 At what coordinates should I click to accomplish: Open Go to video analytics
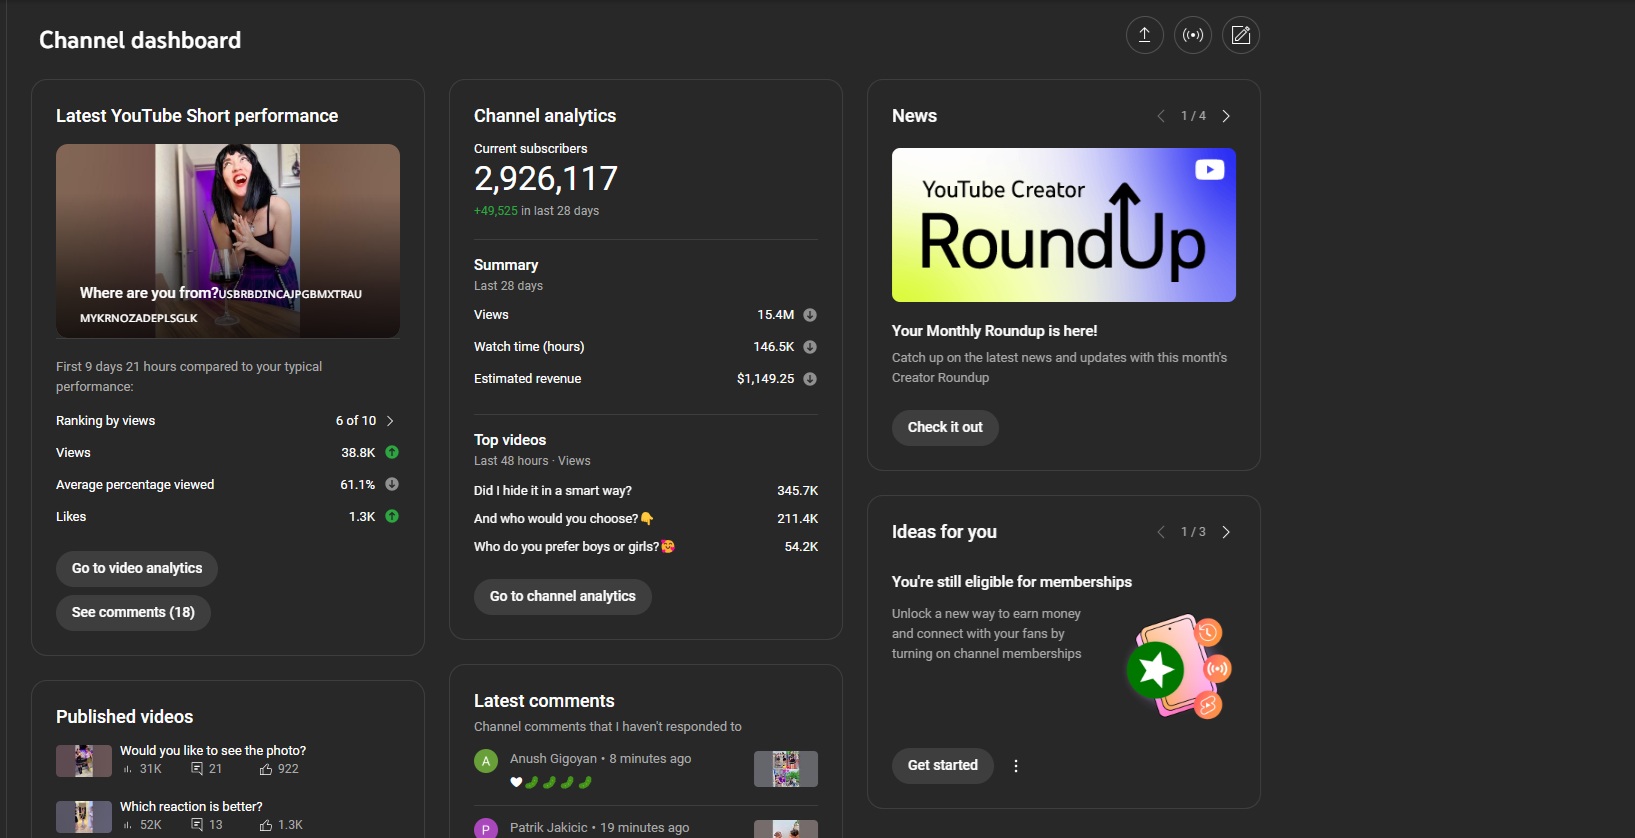point(137,568)
